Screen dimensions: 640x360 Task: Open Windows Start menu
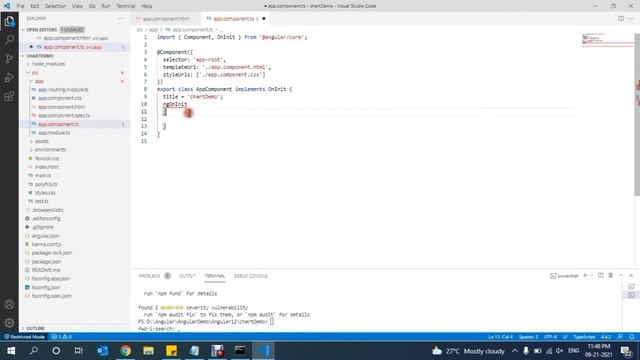(x=11, y=351)
